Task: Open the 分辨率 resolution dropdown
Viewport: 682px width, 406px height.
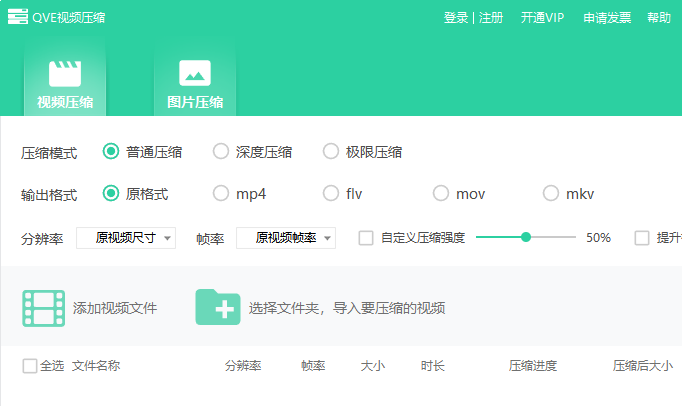Action: tap(126, 238)
